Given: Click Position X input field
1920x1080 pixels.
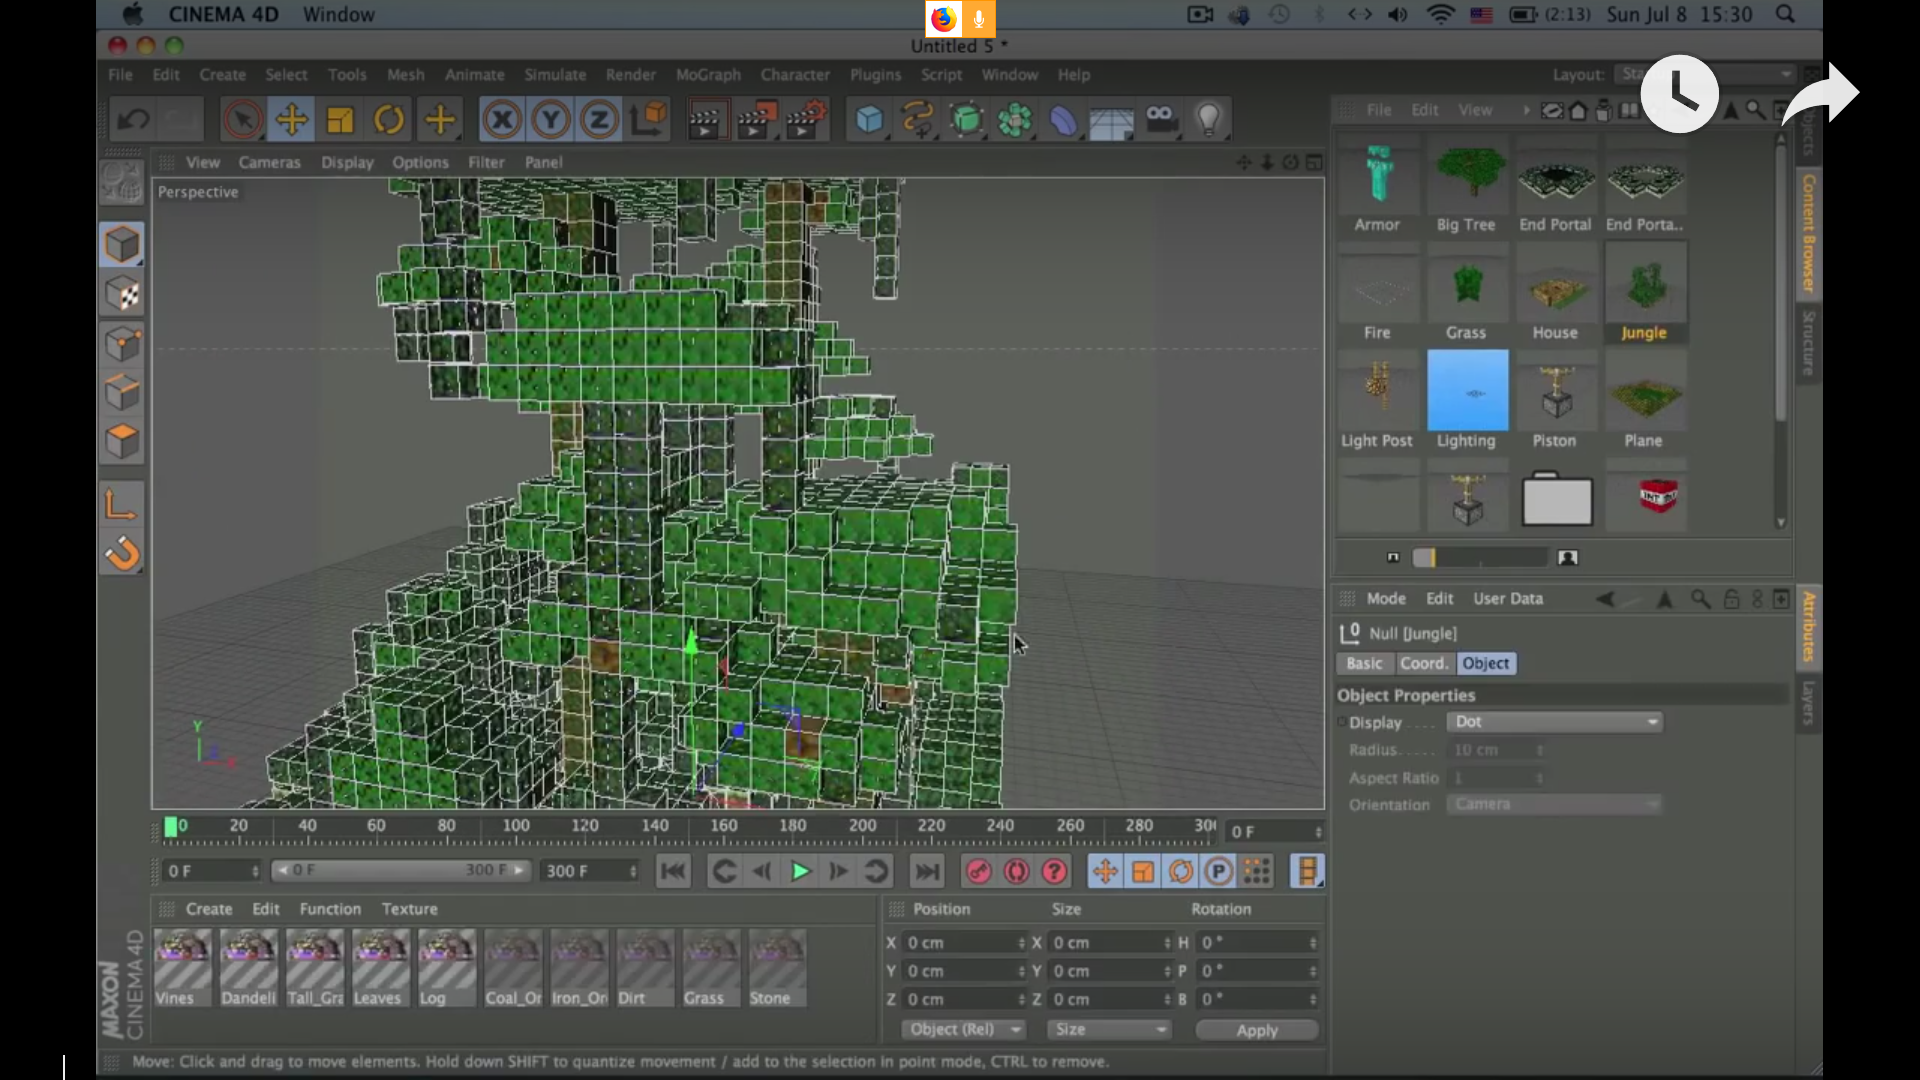Looking at the screenshot, I should click(965, 943).
